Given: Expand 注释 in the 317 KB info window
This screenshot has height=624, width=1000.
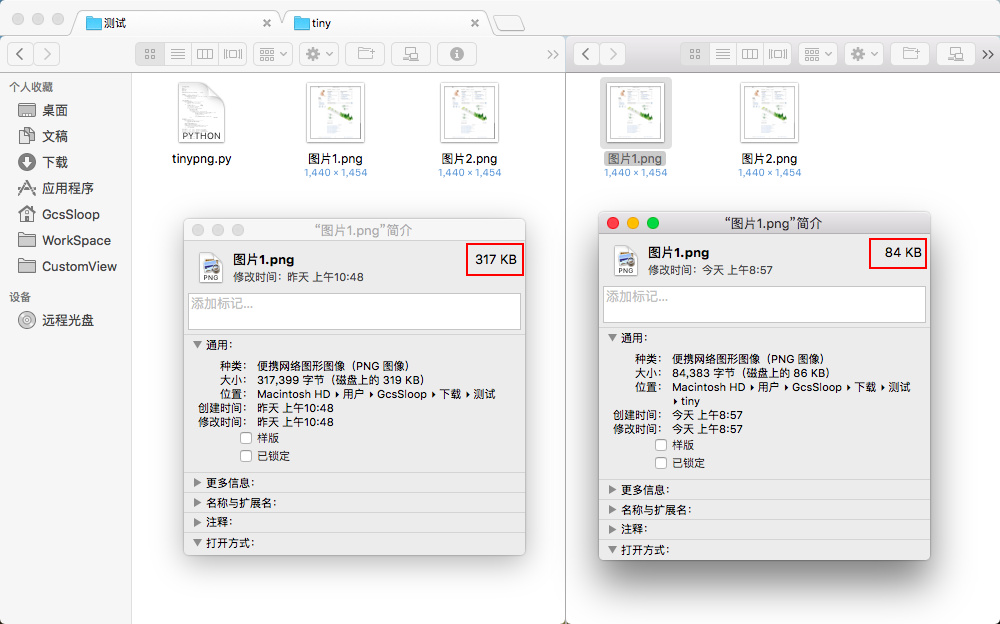Looking at the screenshot, I should tap(198, 522).
